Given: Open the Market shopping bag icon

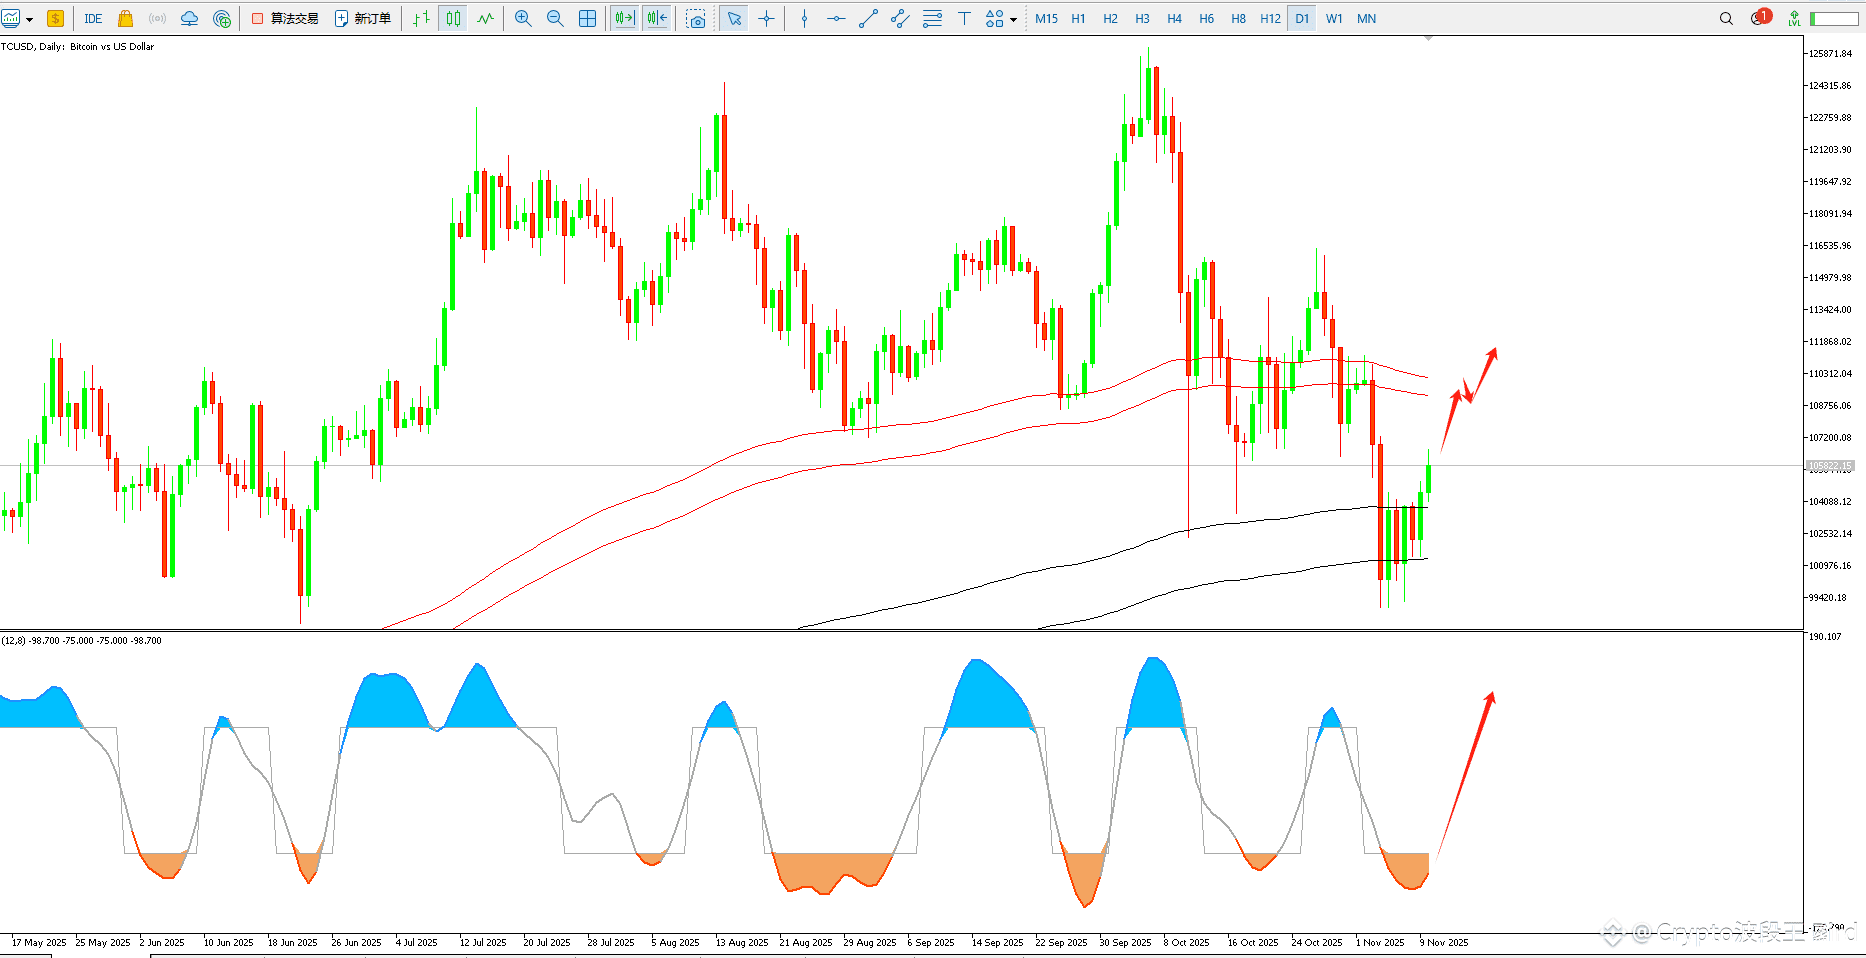Looking at the screenshot, I should point(125,18).
